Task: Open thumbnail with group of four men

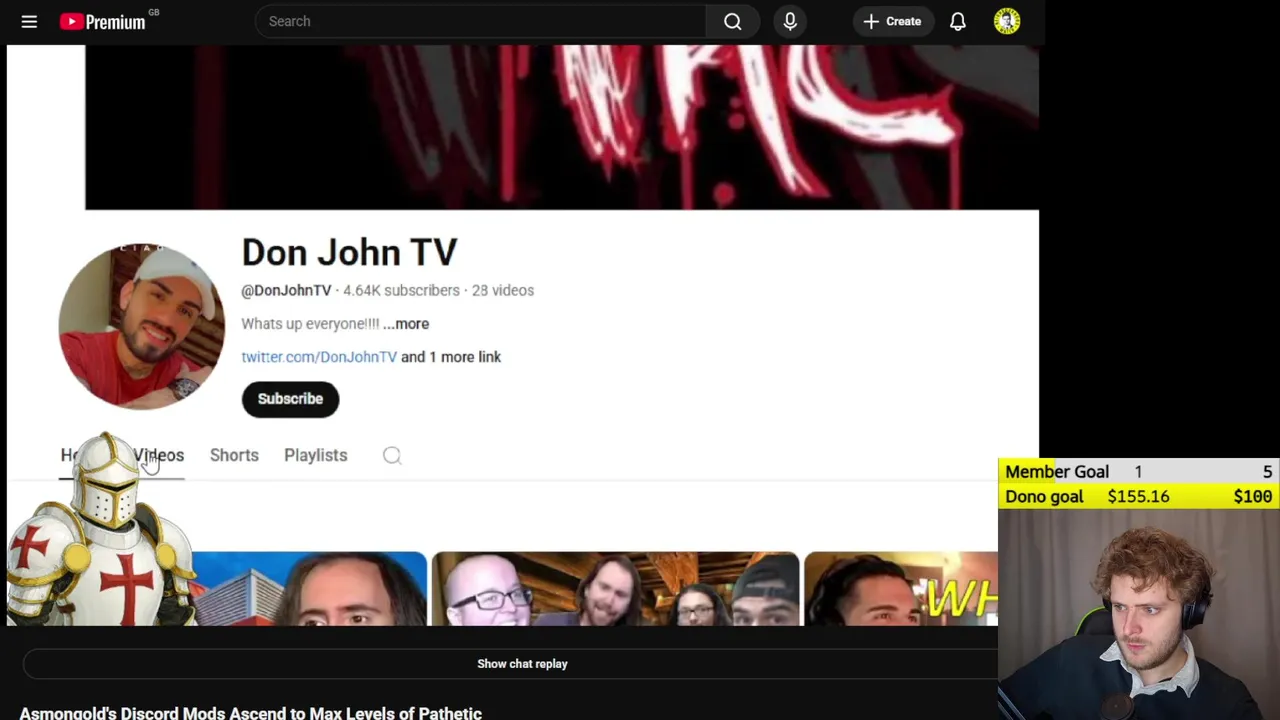Action: 615,589
